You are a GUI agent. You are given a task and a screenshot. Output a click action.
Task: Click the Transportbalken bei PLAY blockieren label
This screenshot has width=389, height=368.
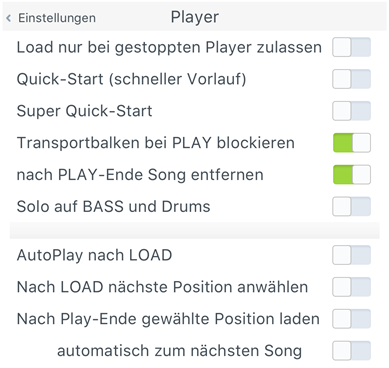[x=156, y=143]
